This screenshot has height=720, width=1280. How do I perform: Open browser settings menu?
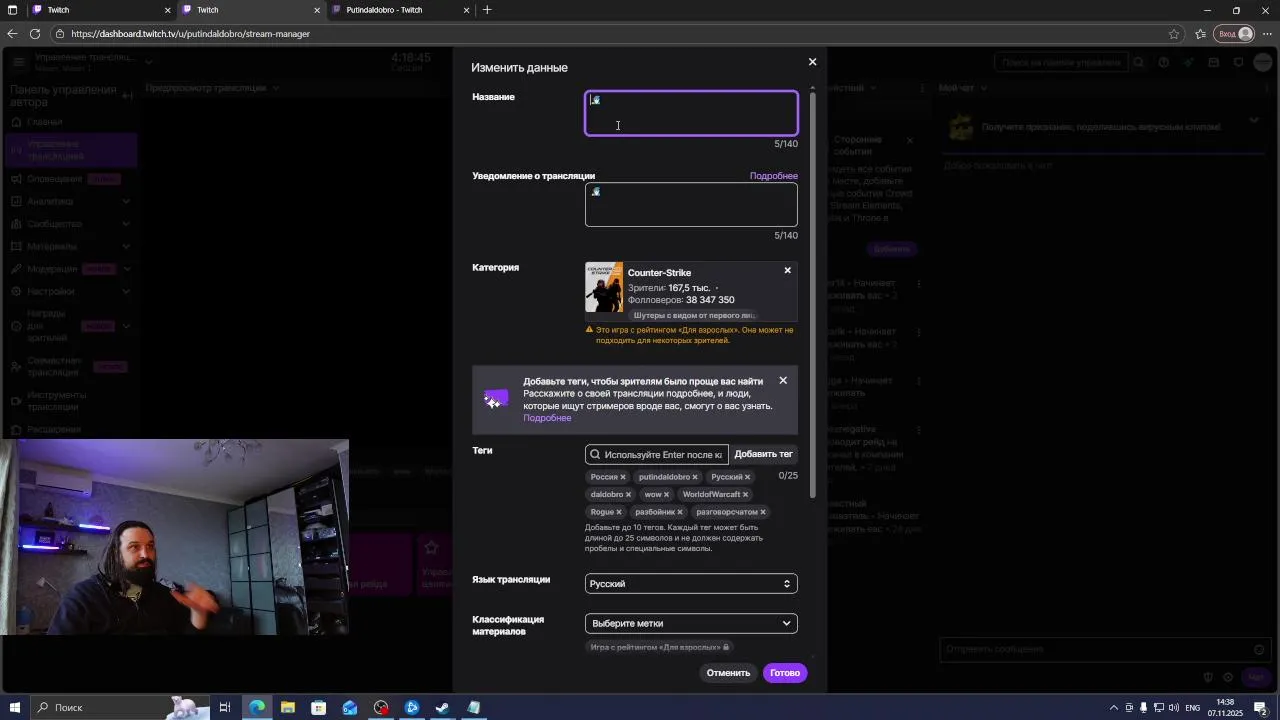(1267, 34)
